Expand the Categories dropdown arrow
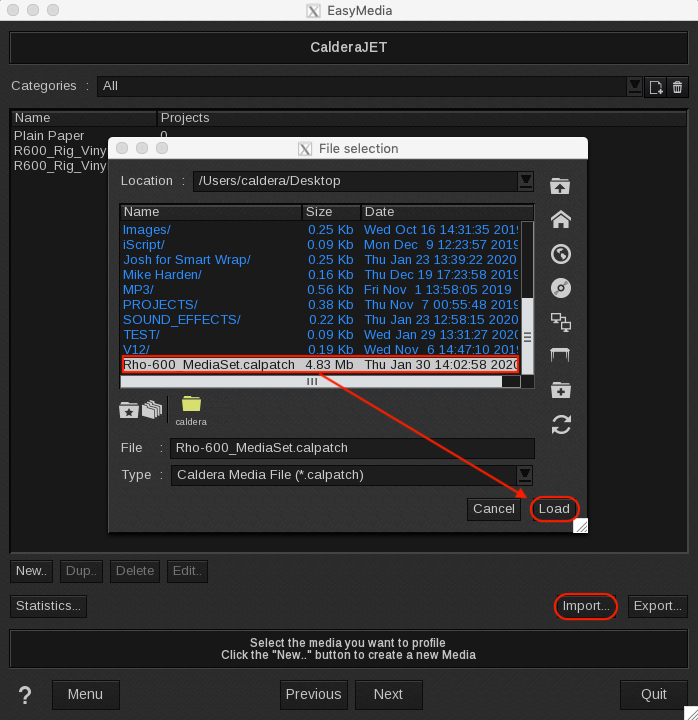The height and width of the screenshot is (720, 698). [x=635, y=86]
